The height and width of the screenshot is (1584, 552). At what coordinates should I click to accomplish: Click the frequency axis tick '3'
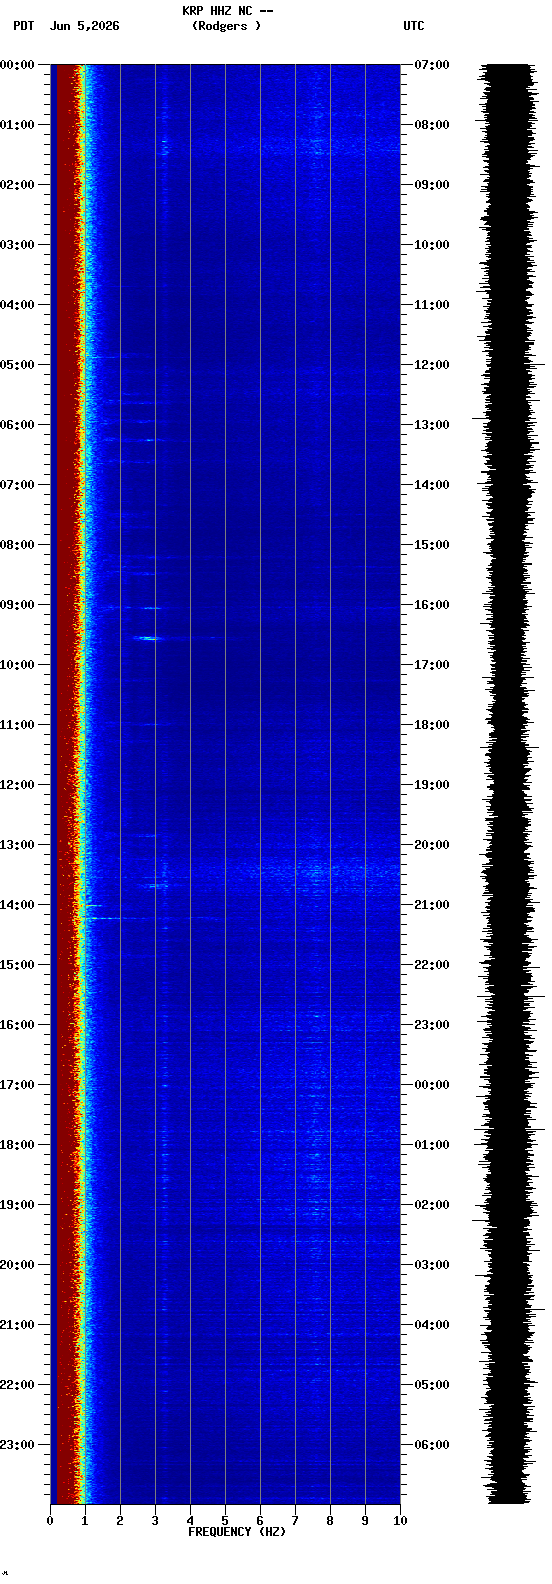point(155,1521)
